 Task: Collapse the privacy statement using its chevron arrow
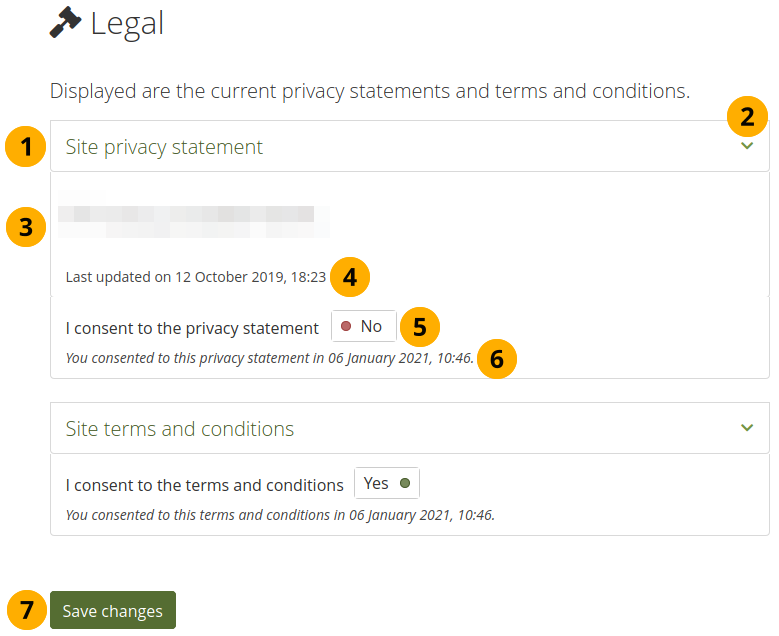click(747, 147)
